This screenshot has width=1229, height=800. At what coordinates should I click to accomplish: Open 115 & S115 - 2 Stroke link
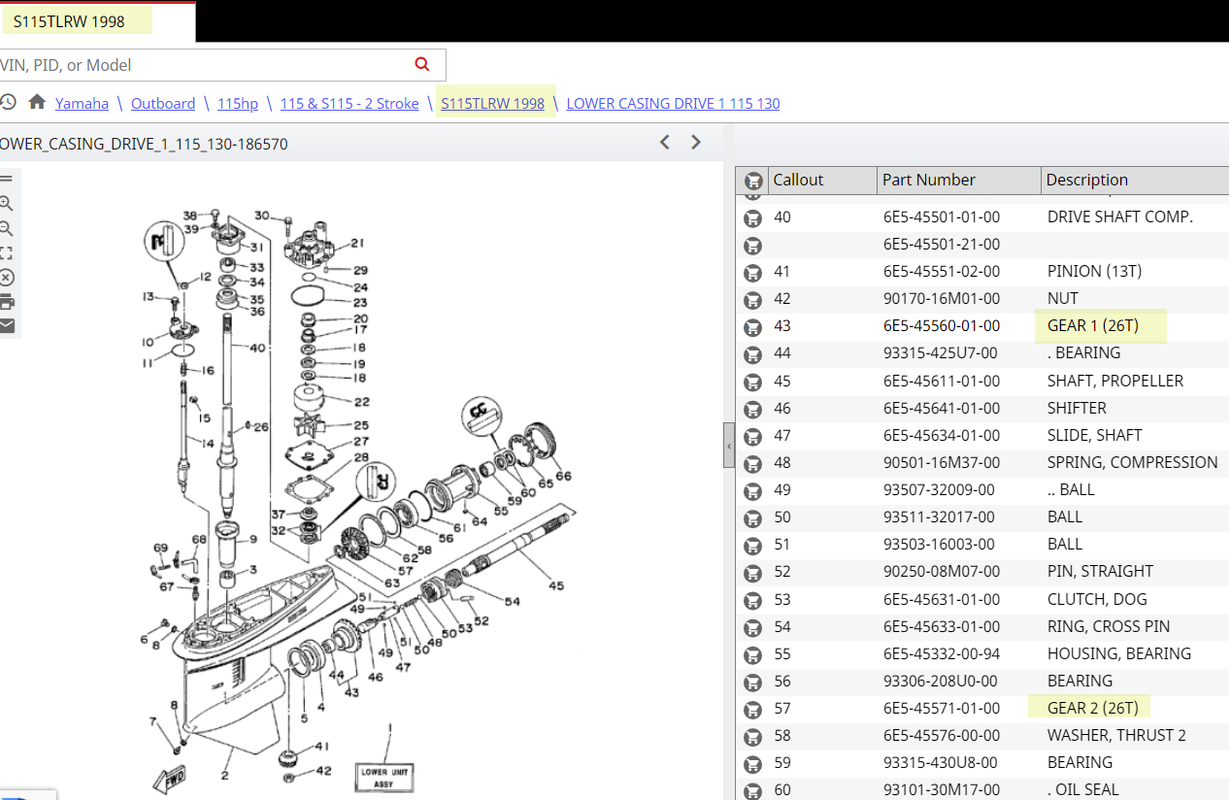coord(349,103)
